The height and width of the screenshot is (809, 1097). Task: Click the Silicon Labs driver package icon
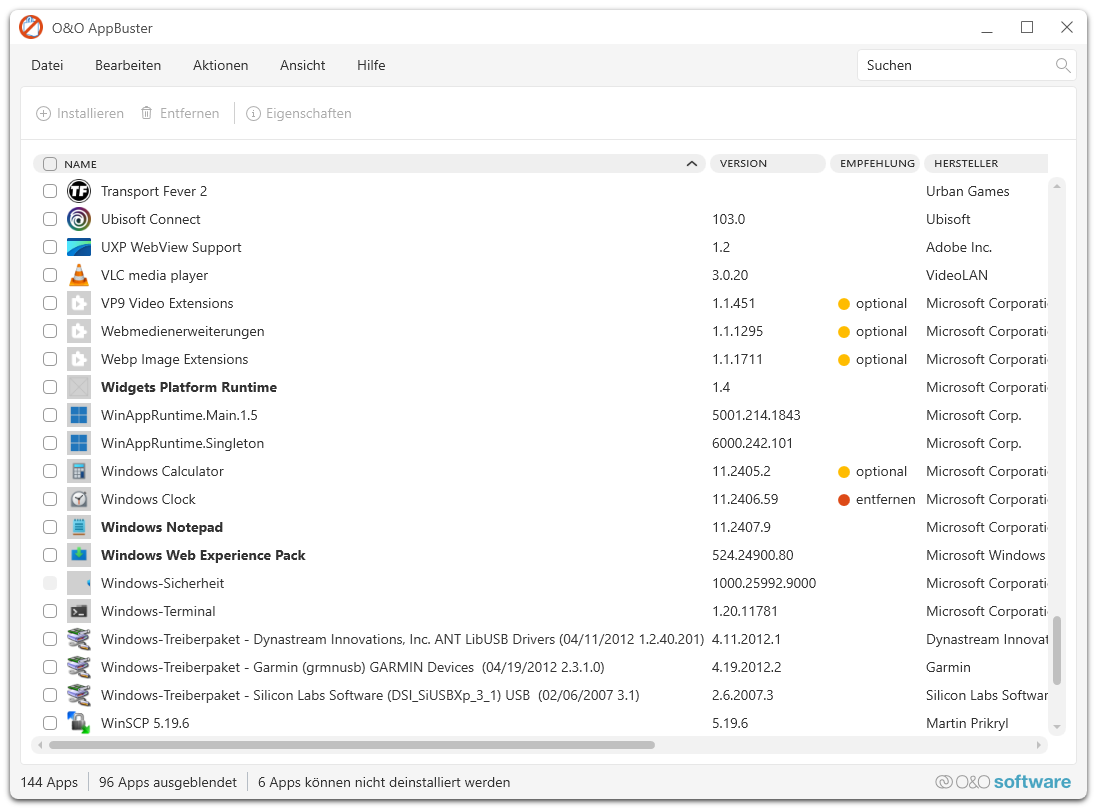79,695
